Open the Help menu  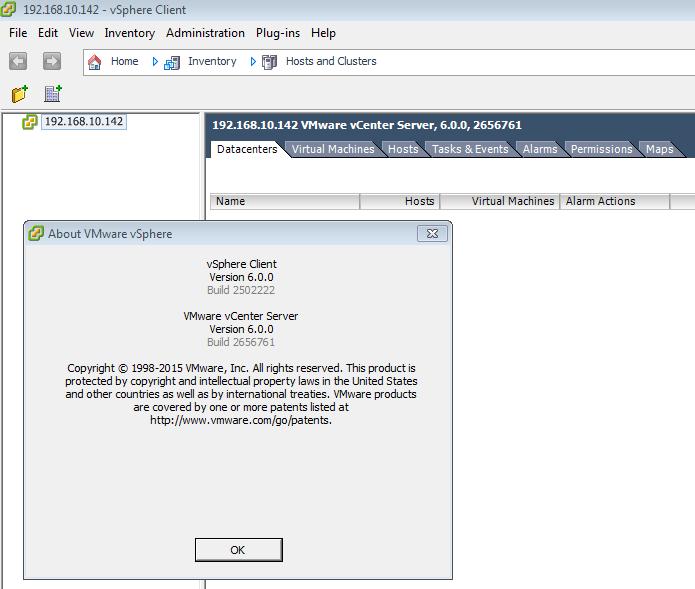pyautogui.click(x=323, y=33)
